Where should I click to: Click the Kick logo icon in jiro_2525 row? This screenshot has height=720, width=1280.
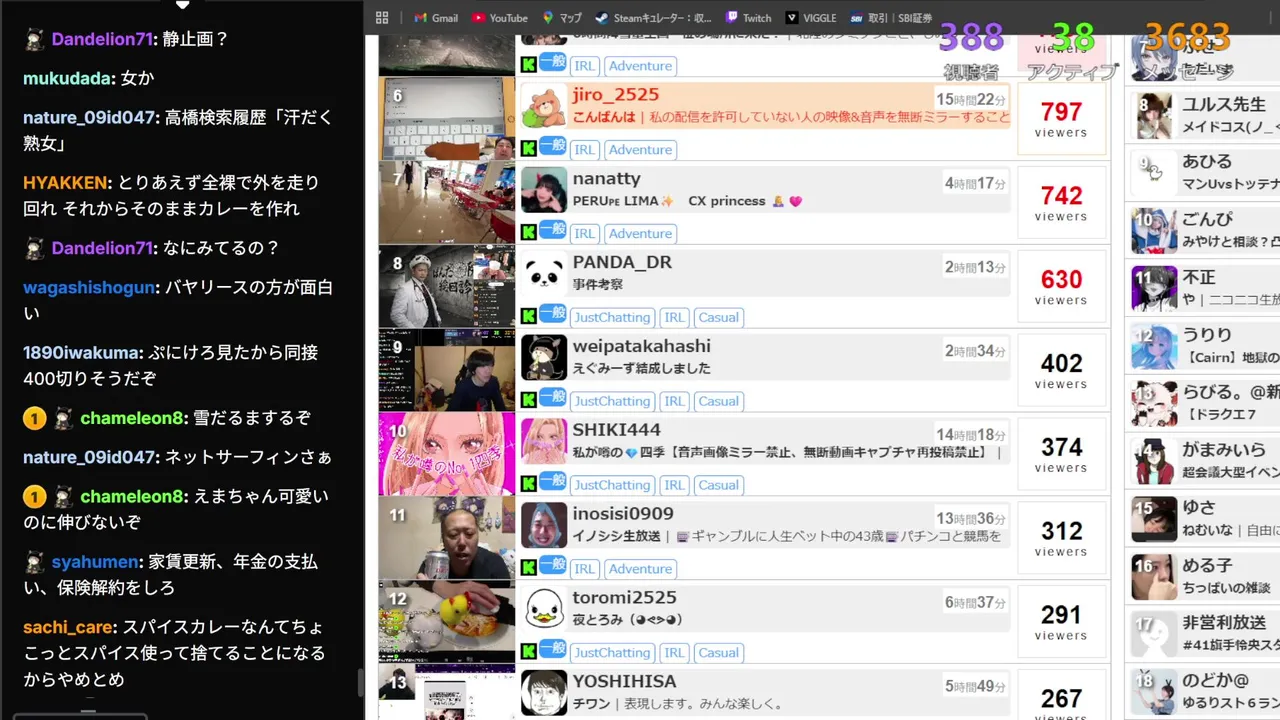529,148
